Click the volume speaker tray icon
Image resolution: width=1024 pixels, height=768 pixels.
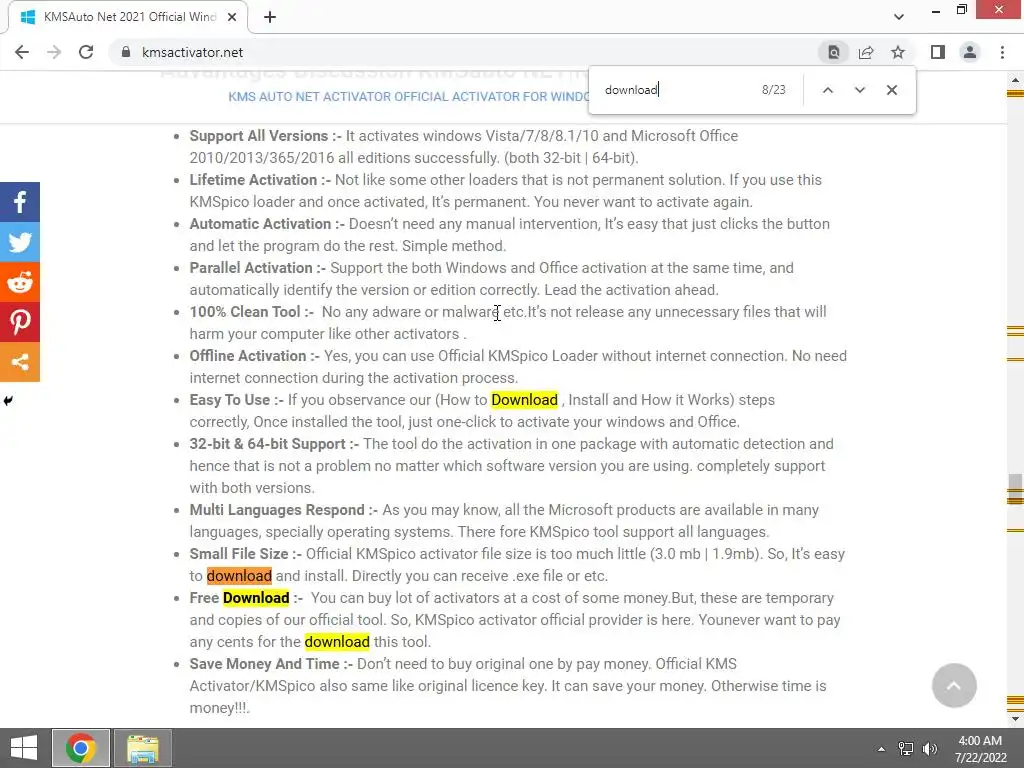[930, 749]
